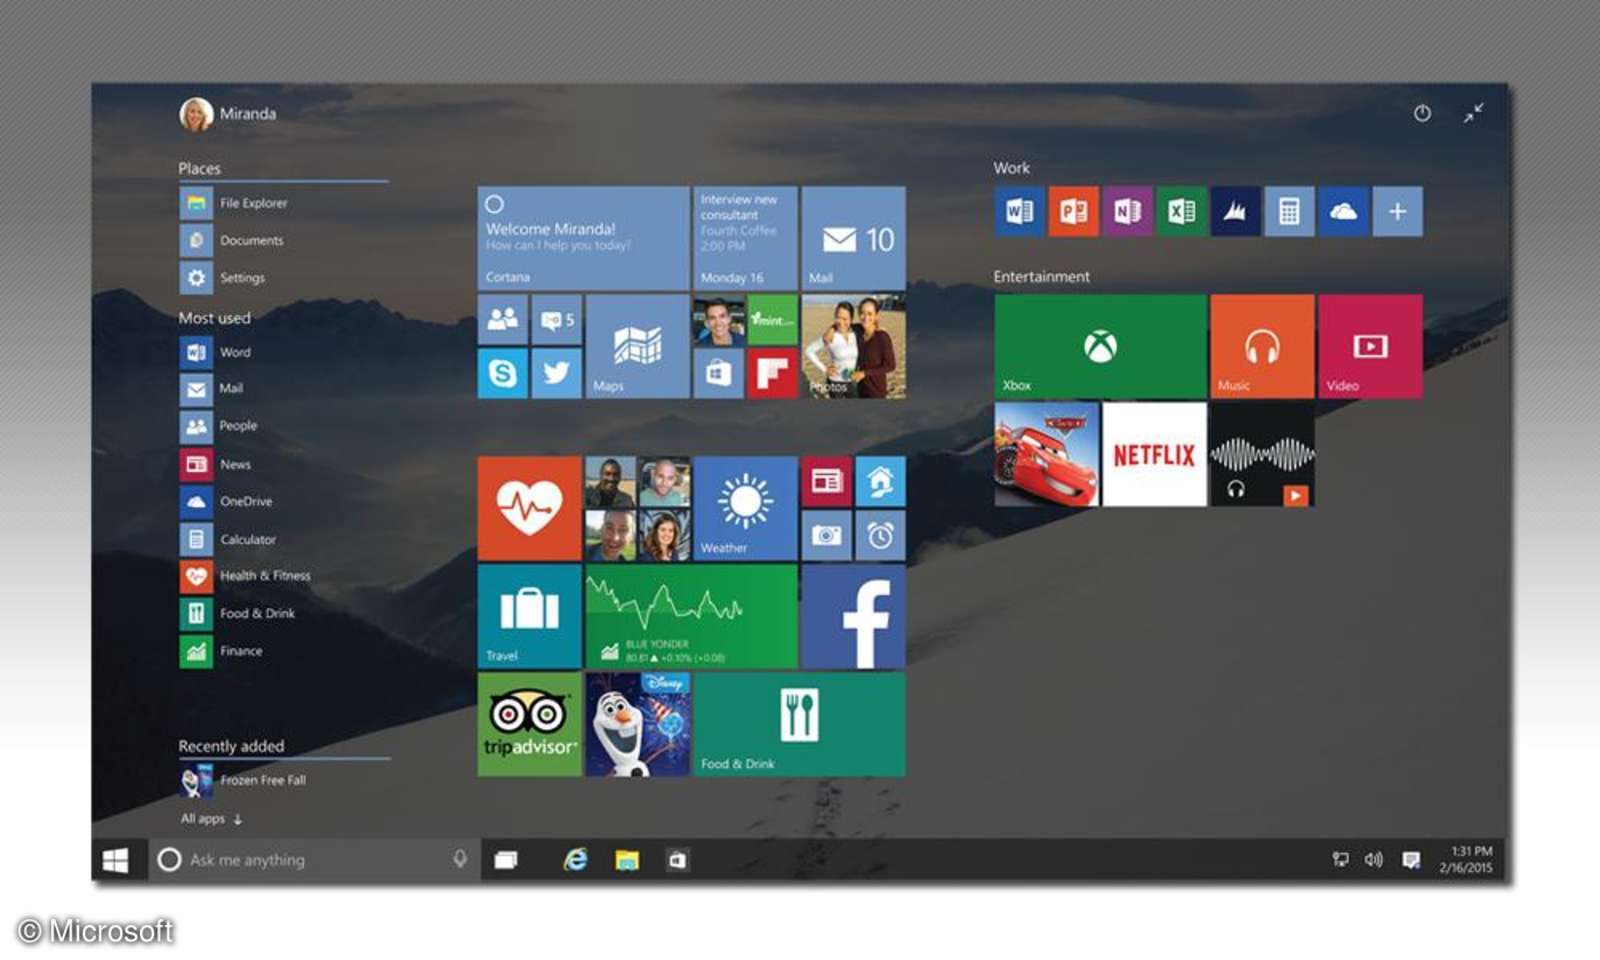Launch PowerPoint from the Work group
Viewport: 1600px width, 960px height.
1073,211
